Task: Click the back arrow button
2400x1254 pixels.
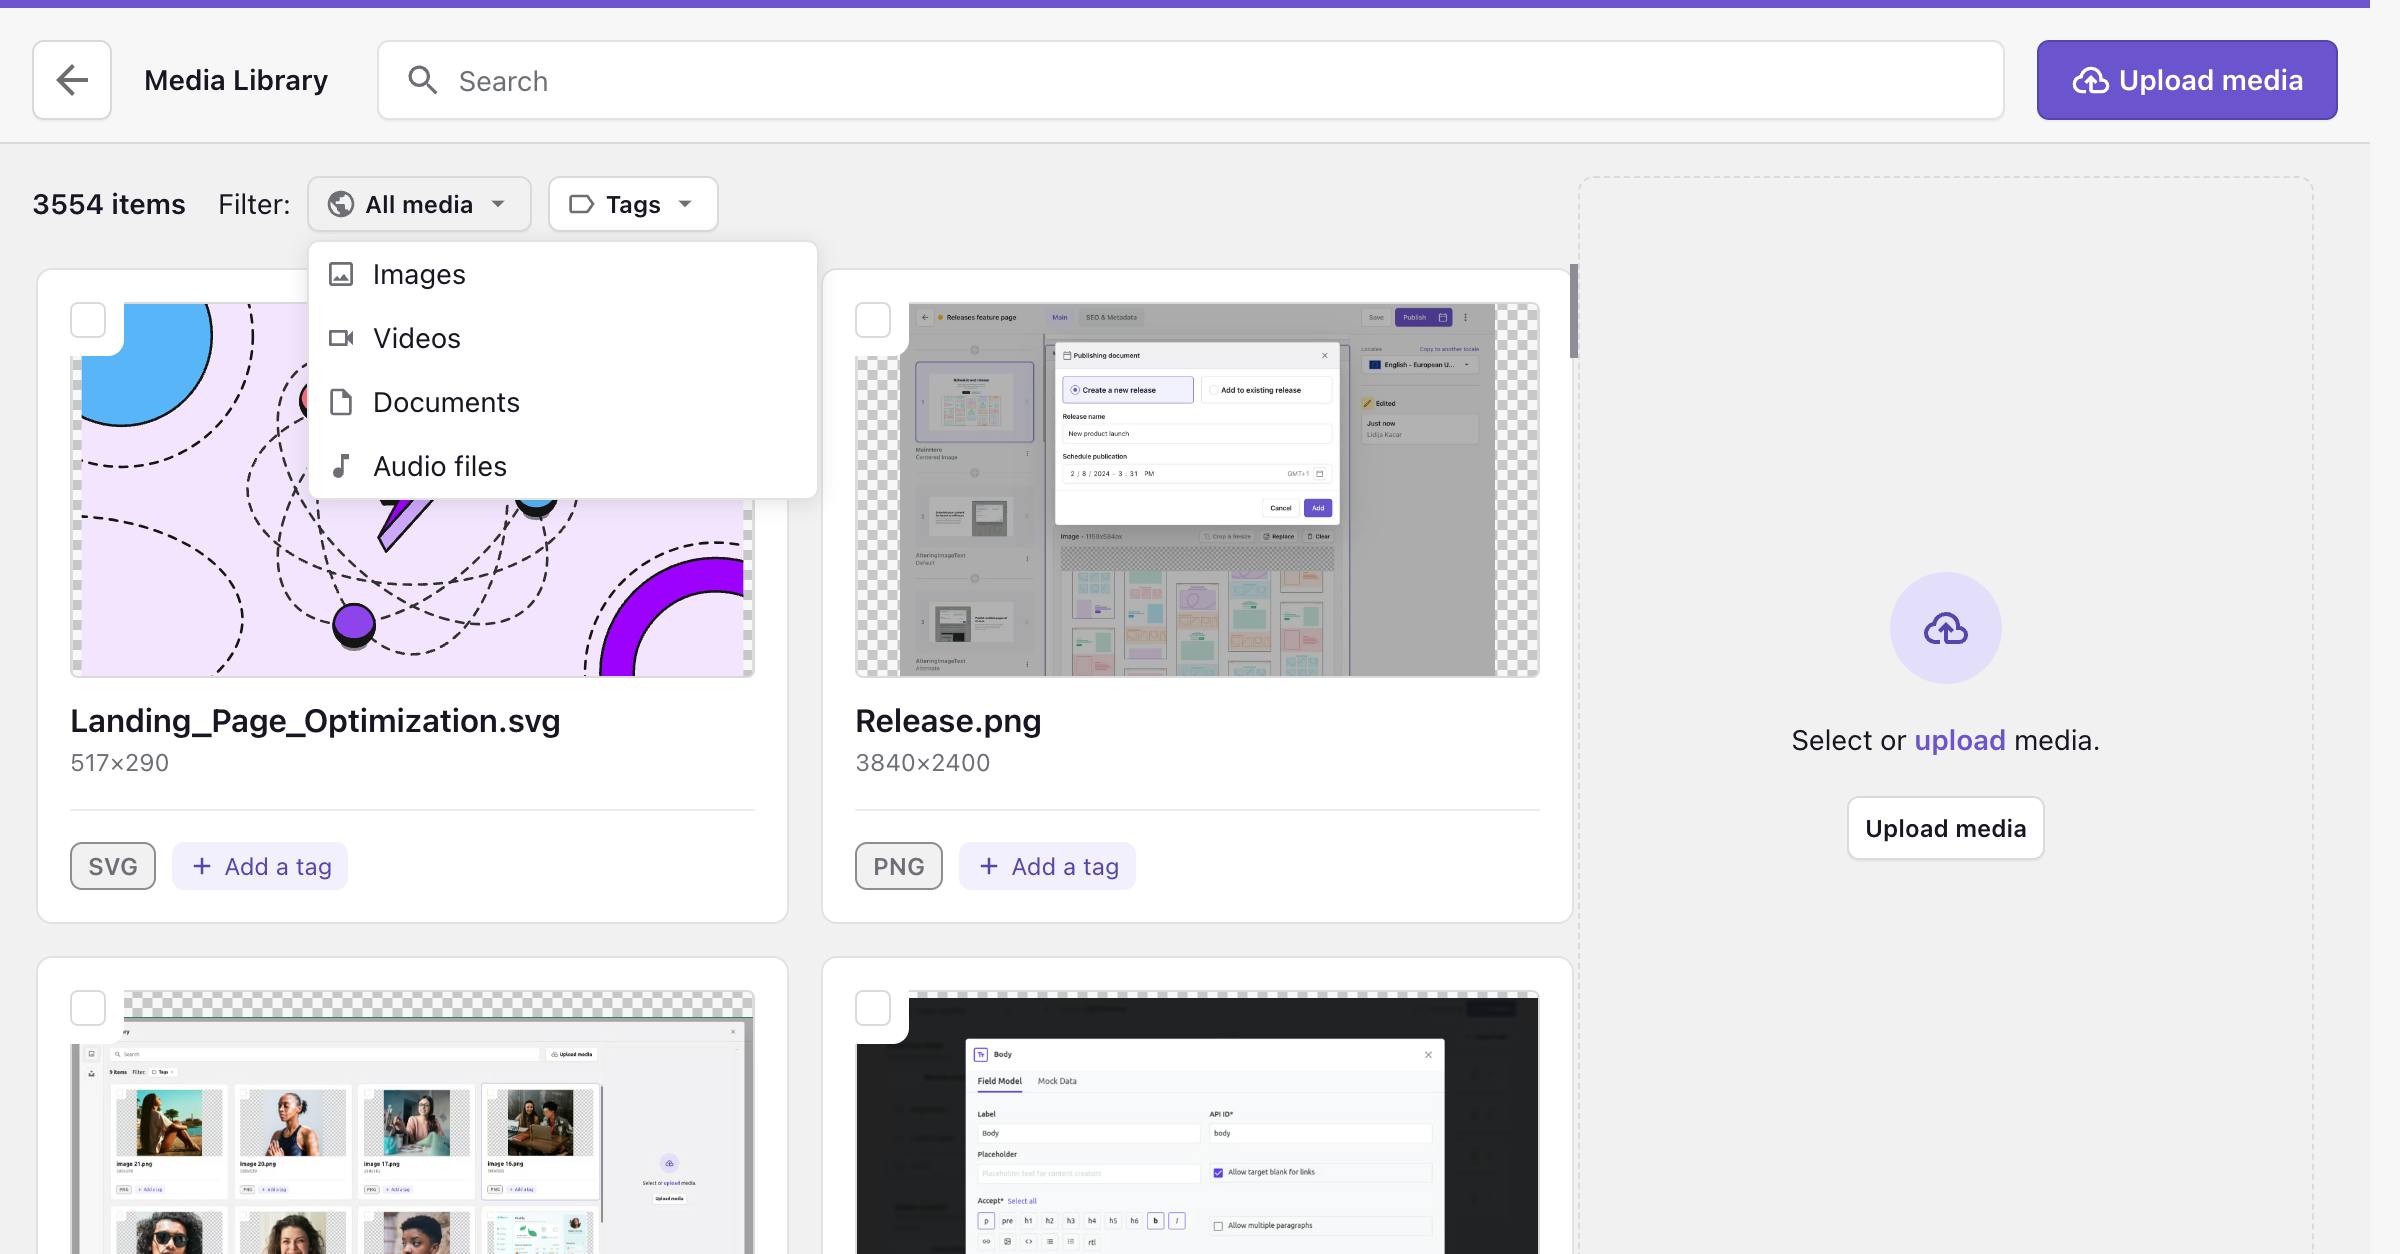Action: 72,80
